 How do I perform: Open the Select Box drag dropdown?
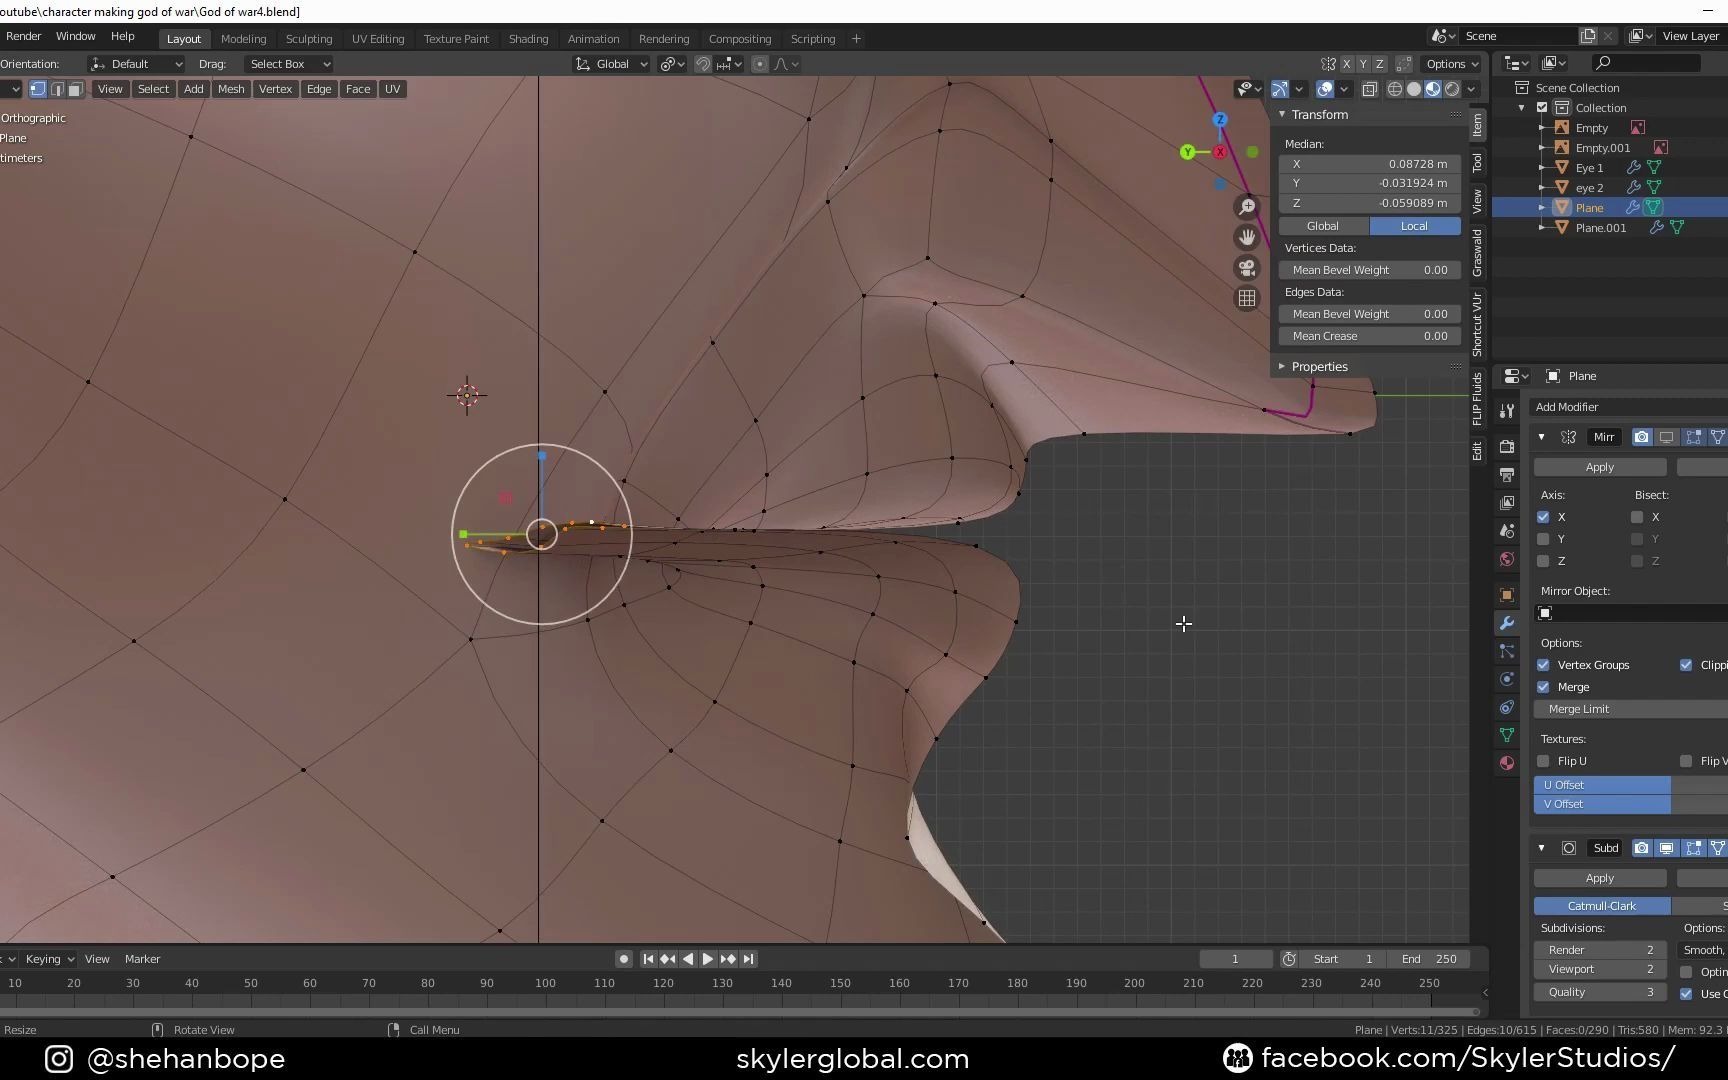tap(288, 63)
